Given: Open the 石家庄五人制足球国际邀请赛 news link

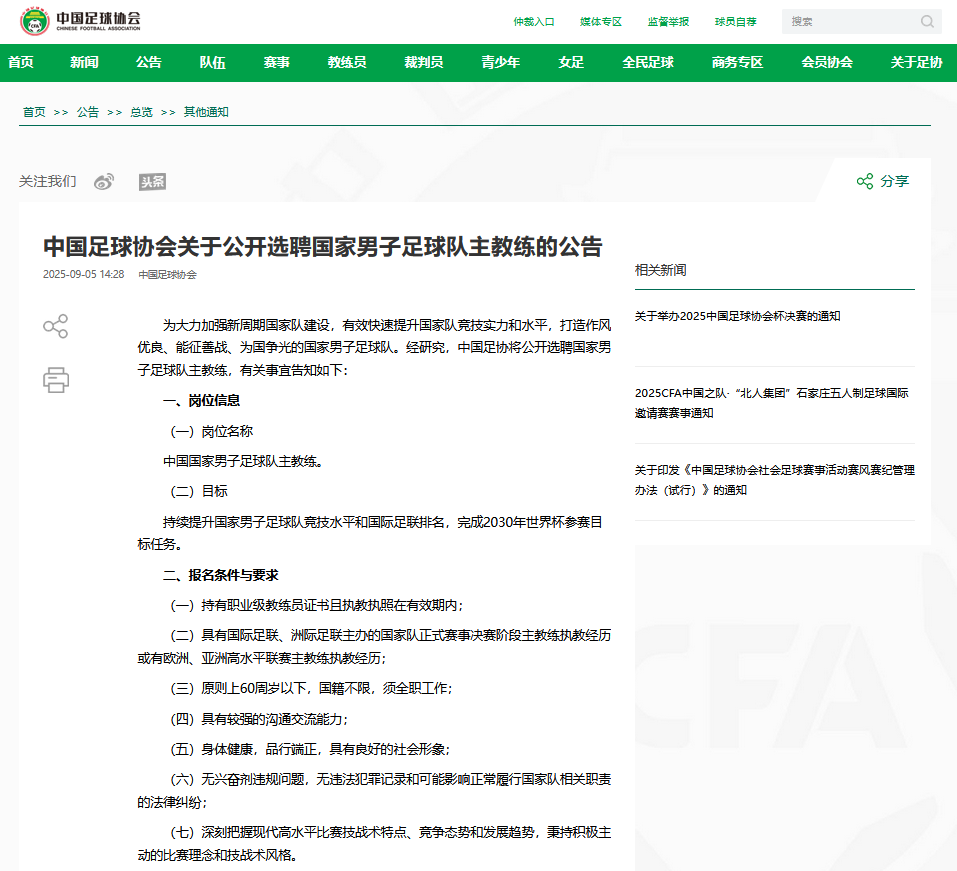Looking at the screenshot, I should click(774, 404).
